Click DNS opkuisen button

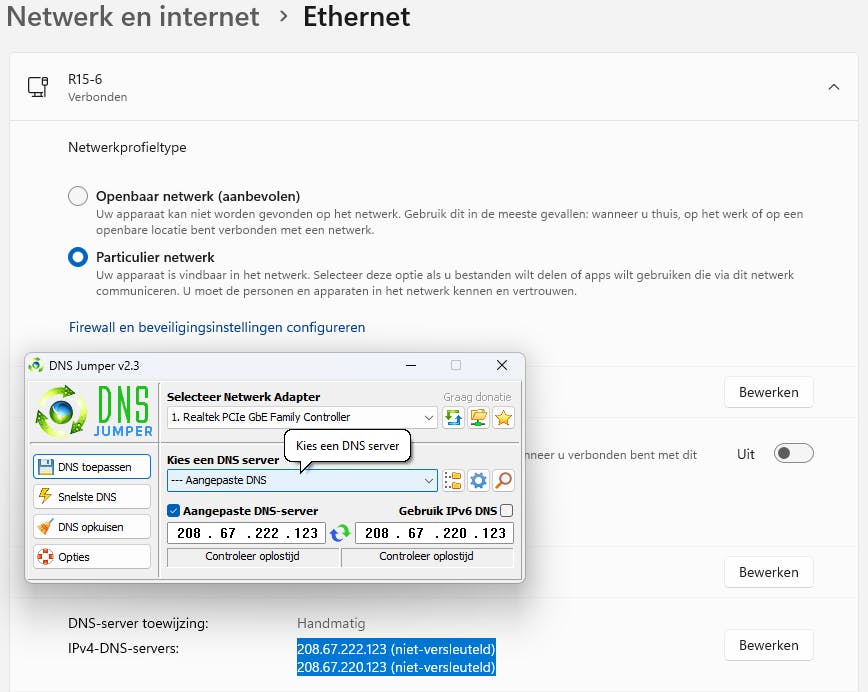[92, 526]
